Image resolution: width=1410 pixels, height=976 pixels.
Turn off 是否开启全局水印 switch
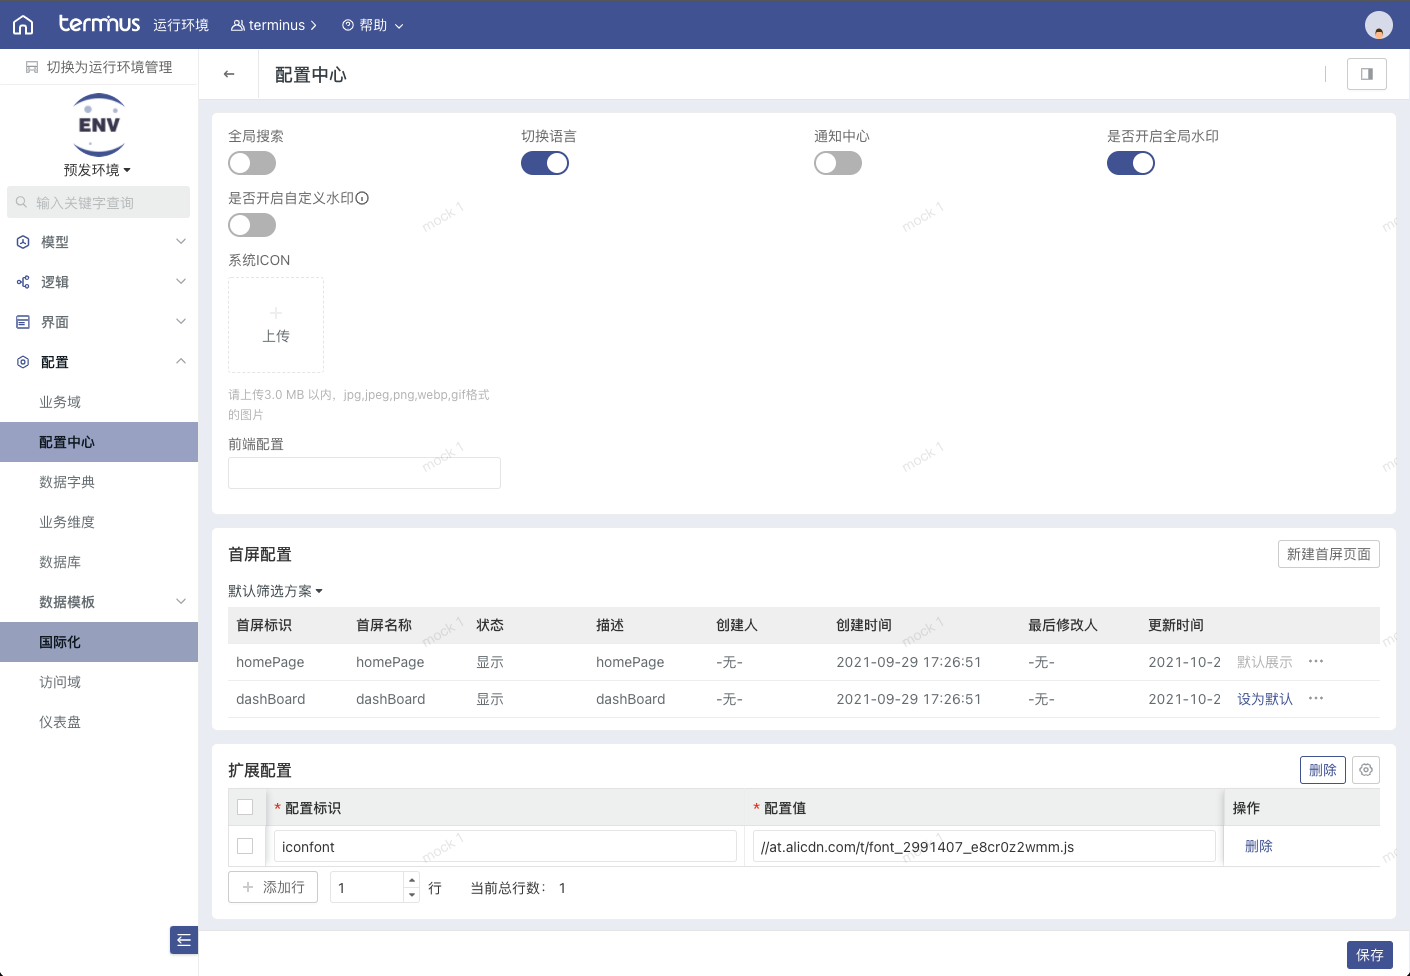[1131, 163]
